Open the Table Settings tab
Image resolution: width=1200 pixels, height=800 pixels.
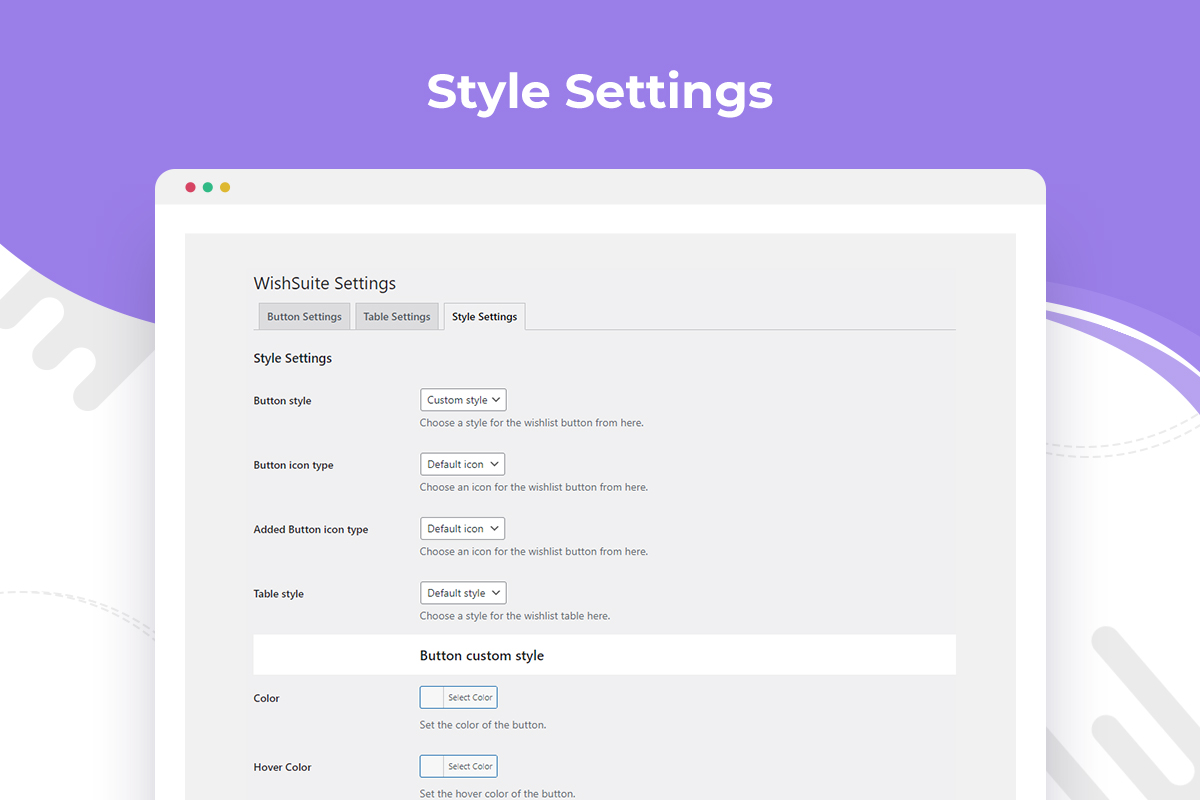coord(397,317)
